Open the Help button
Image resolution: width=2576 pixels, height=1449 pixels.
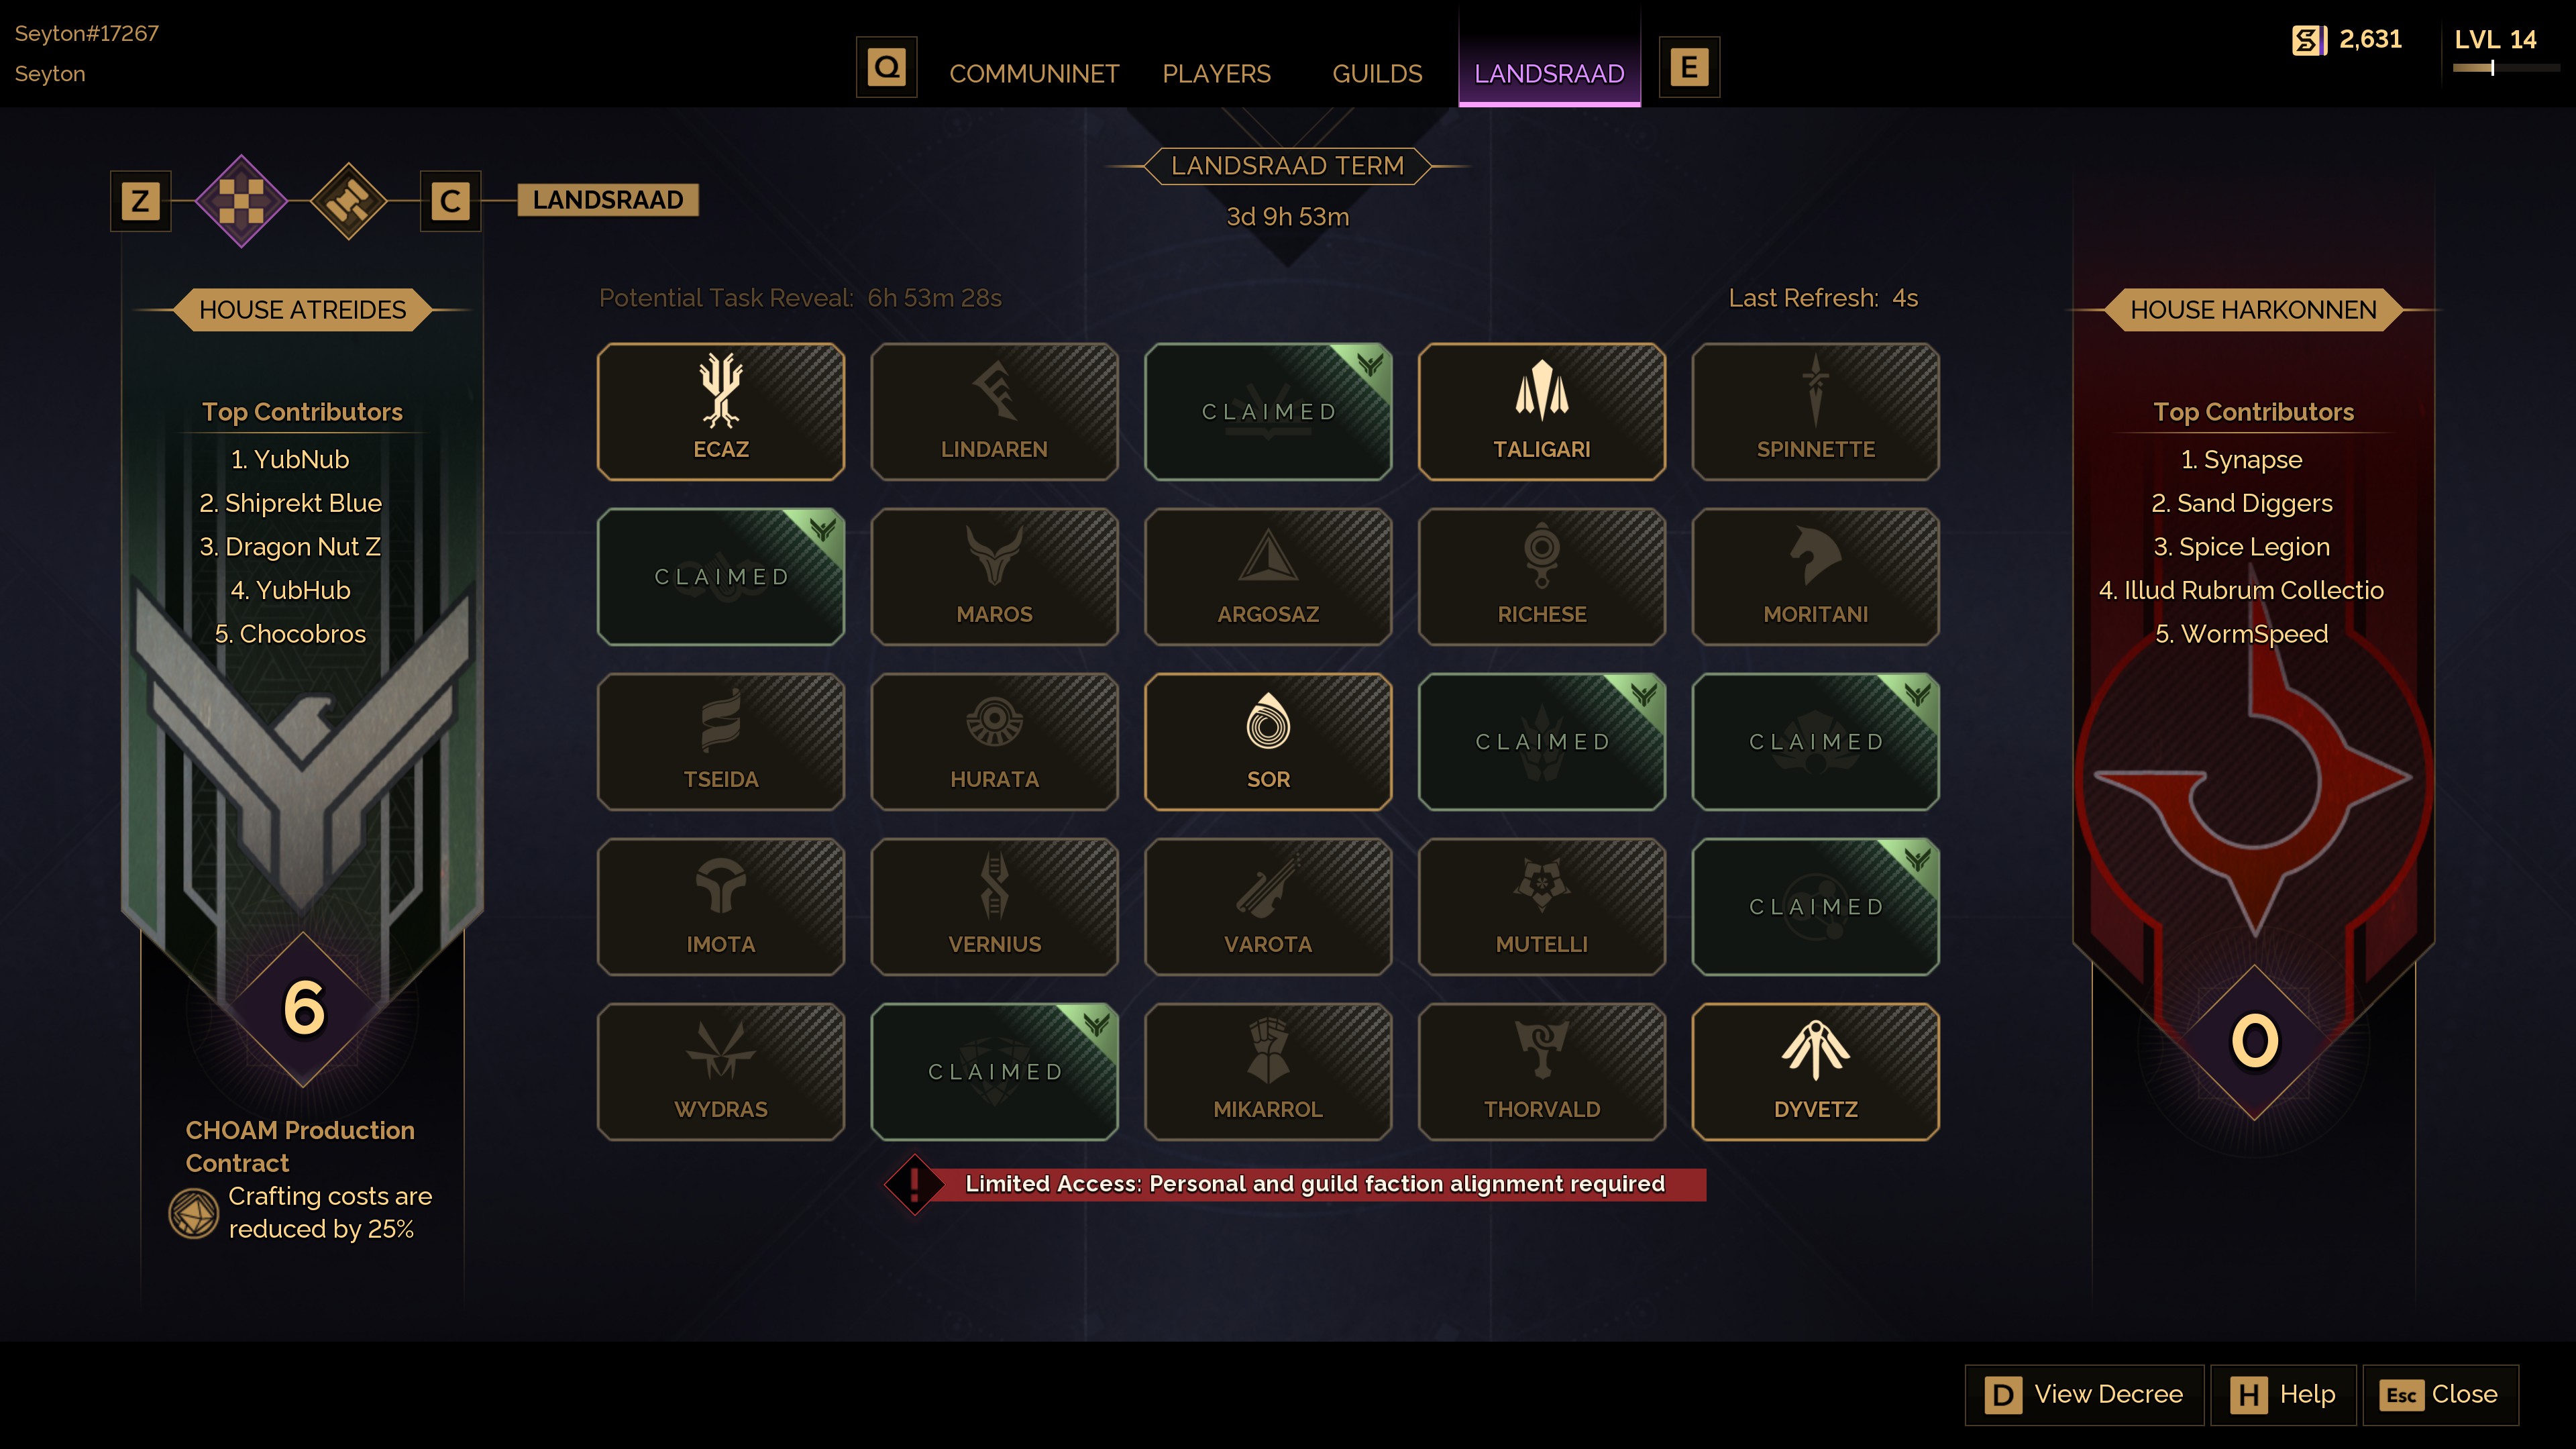[x=2283, y=1394]
